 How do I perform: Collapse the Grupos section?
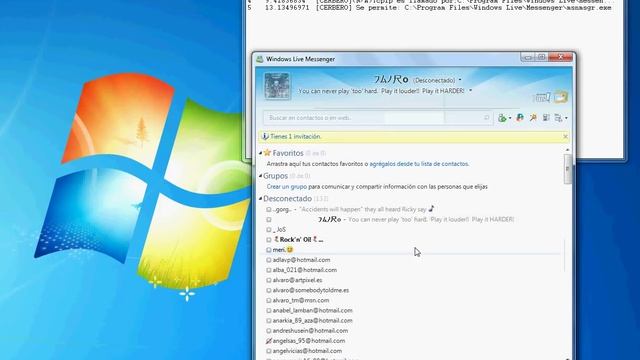(x=260, y=176)
